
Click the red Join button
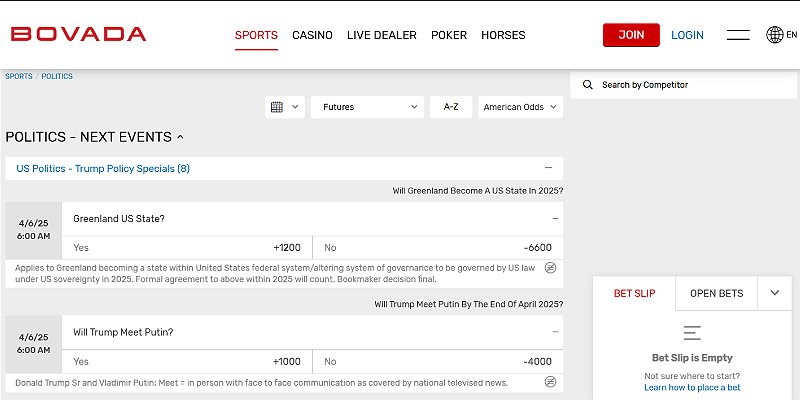[631, 35]
